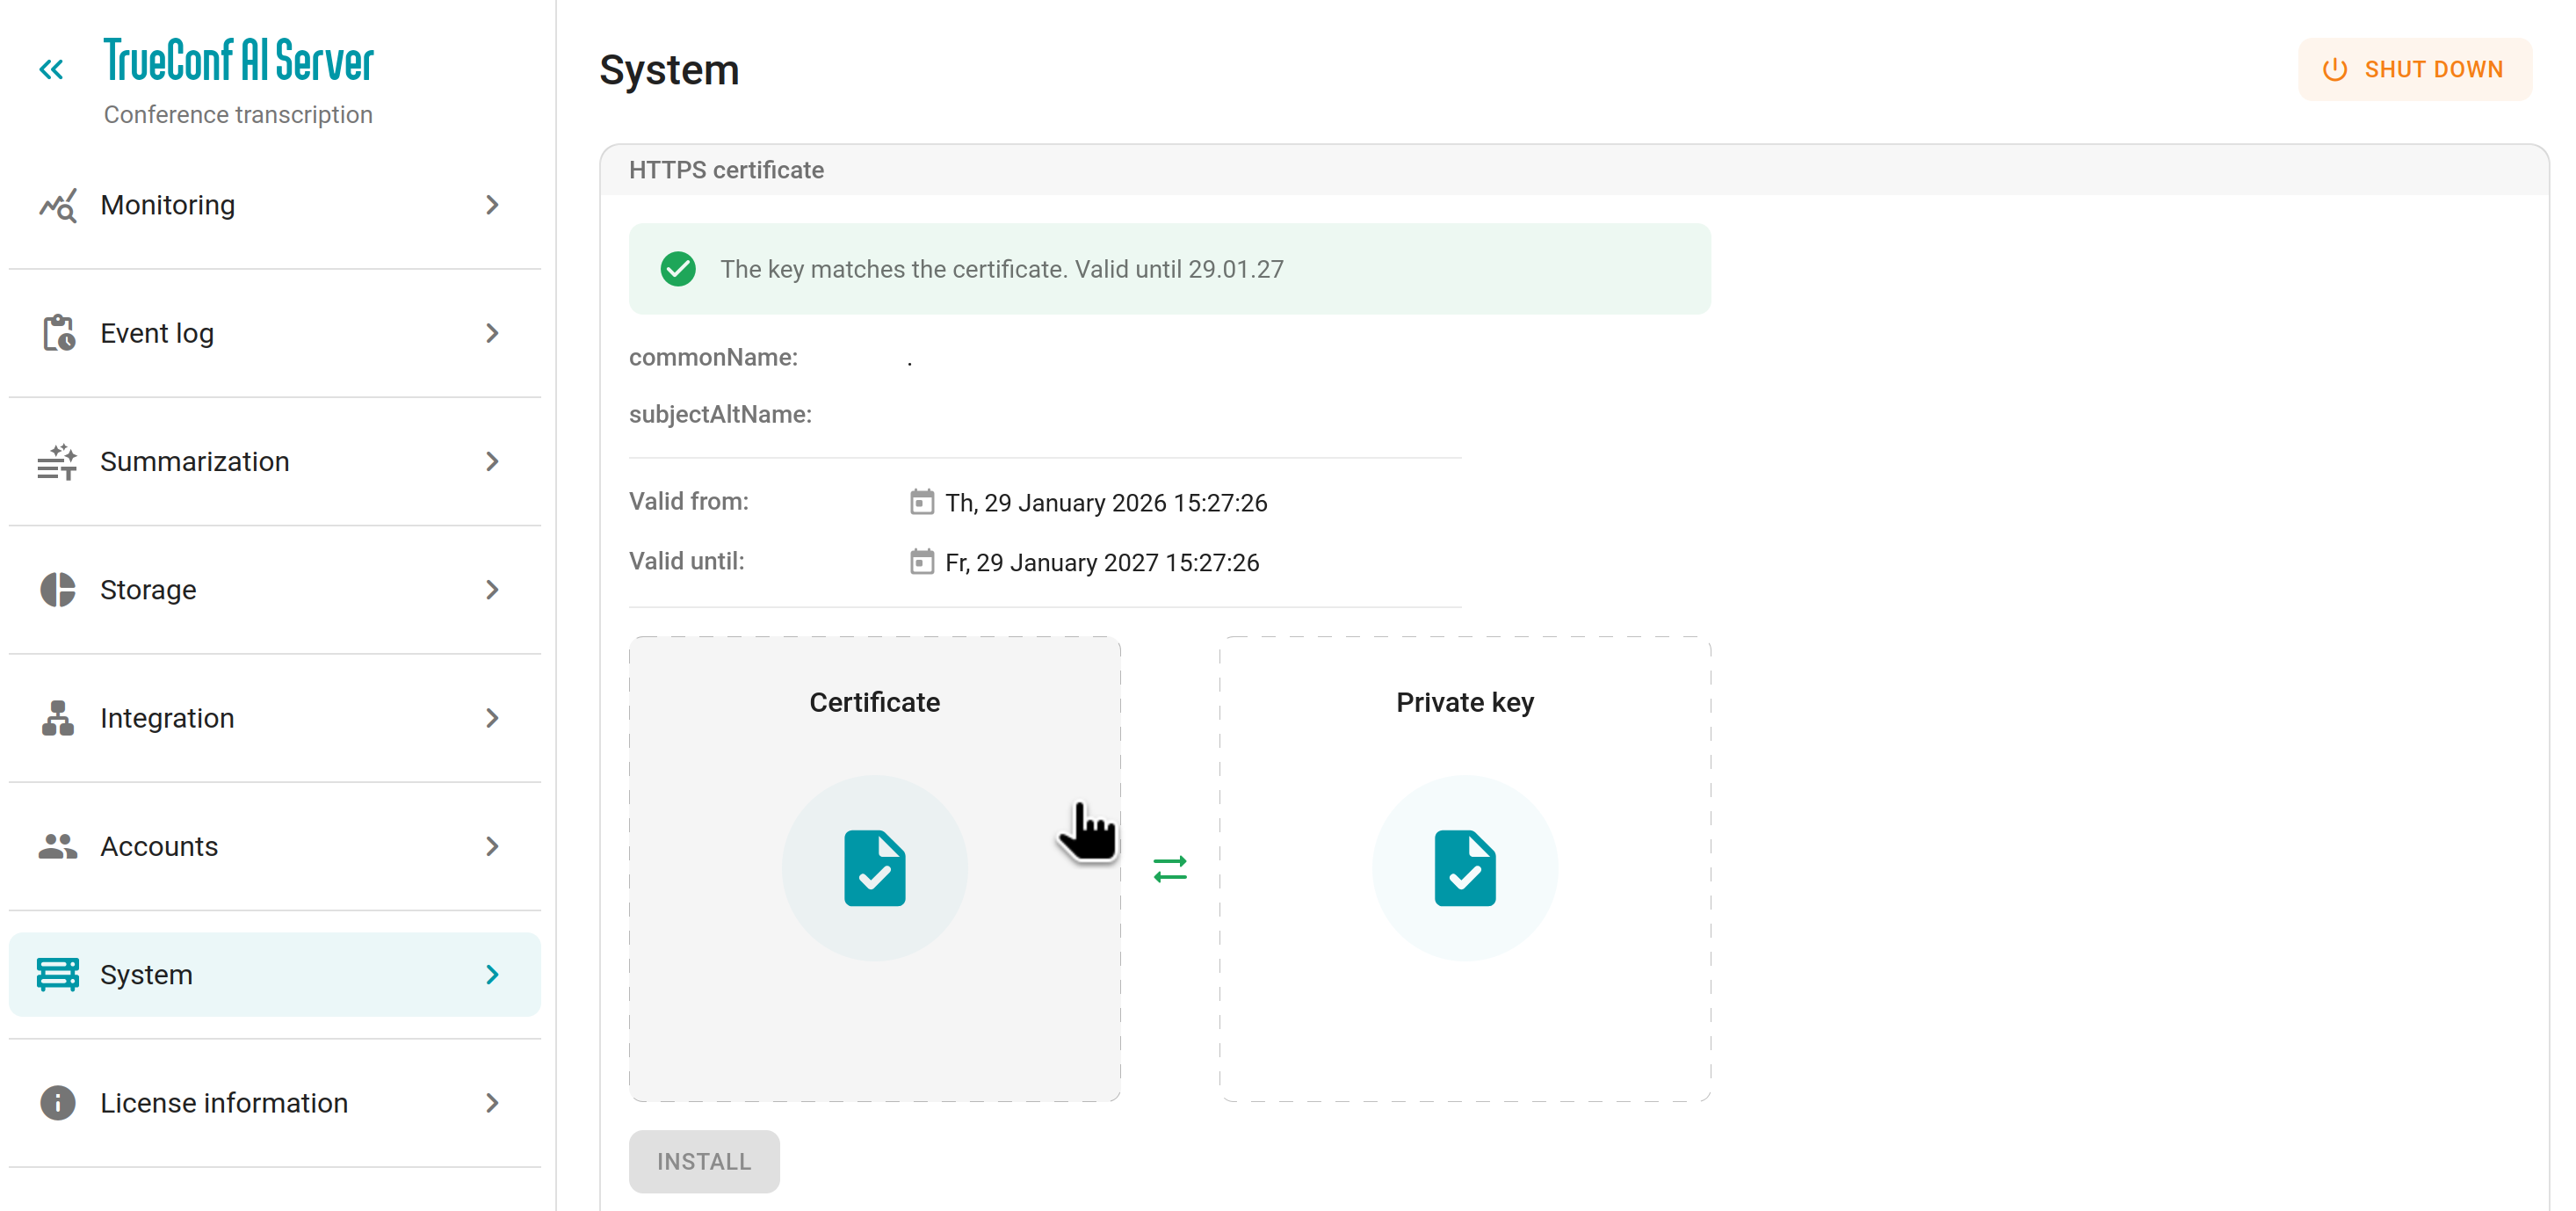Click the Summarization sparkle-lines icon

point(57,461)
